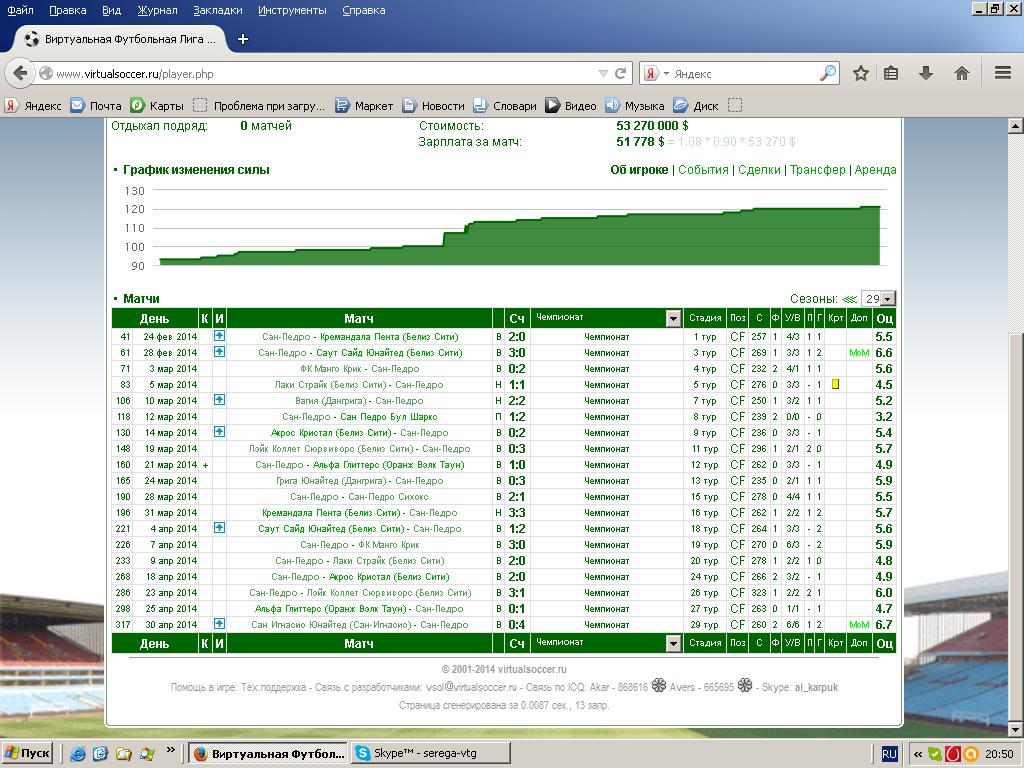Click substitution icon in 4 апр 2014 row
1024x768 pixels.
coord(219,528)
